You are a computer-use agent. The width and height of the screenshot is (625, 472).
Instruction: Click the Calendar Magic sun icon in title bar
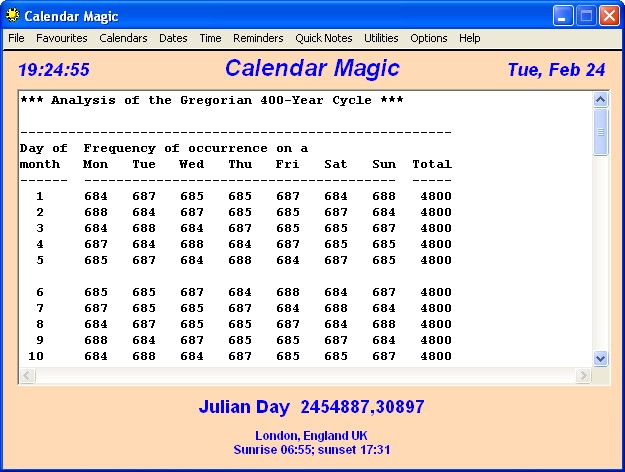(x=13, y=15)
